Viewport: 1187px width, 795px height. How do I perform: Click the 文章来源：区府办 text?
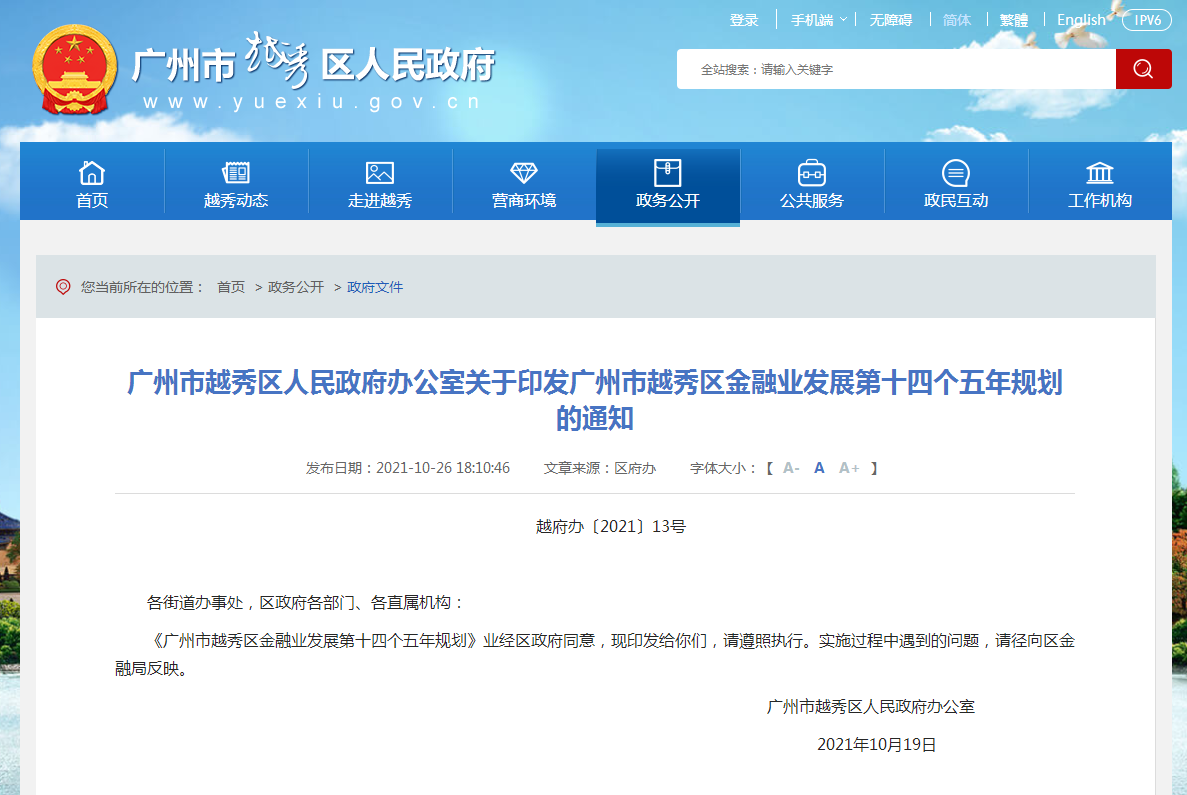(600, 468)
